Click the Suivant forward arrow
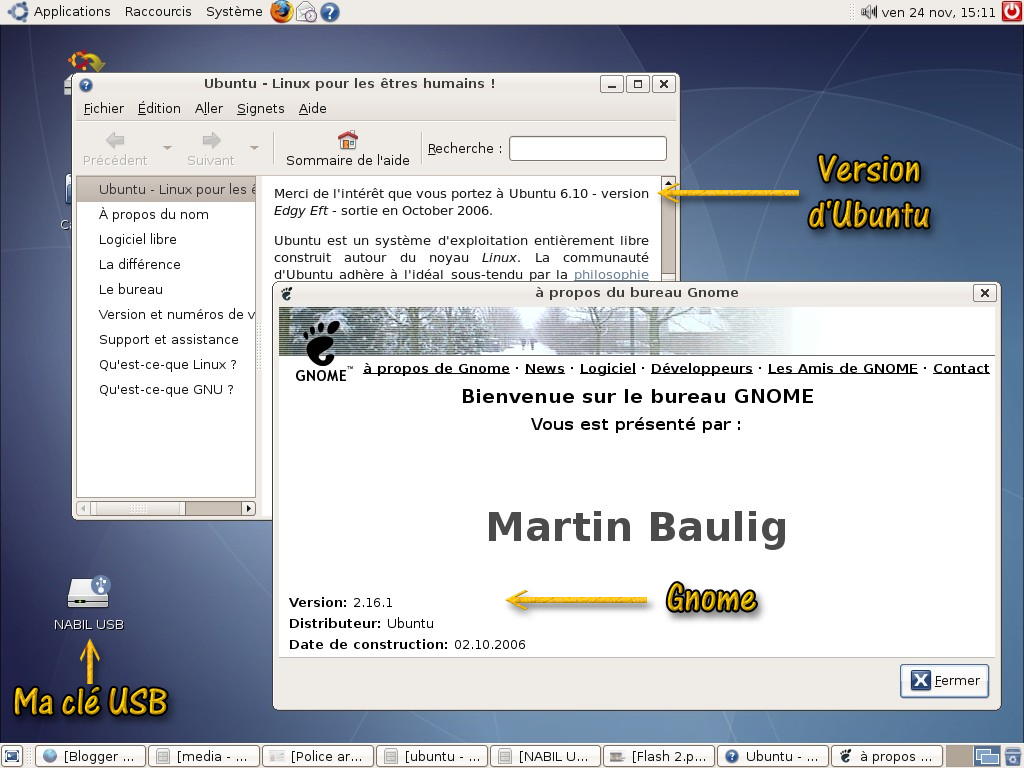This screenshot has height=768, width=1024. pyautogui.click(x=211, y=140)
